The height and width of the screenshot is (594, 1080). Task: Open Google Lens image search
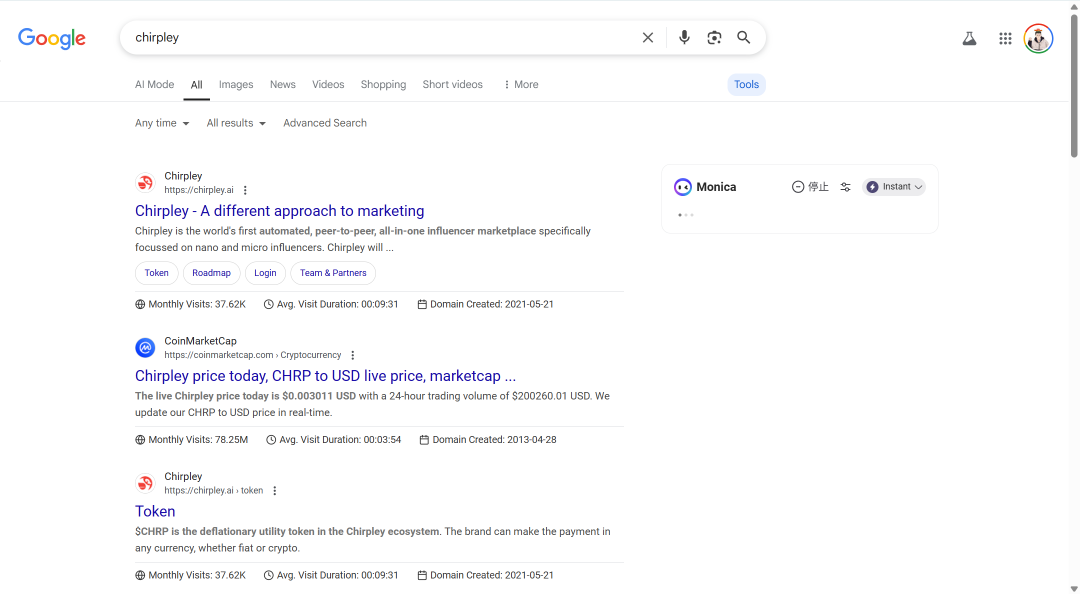[714, 38]
